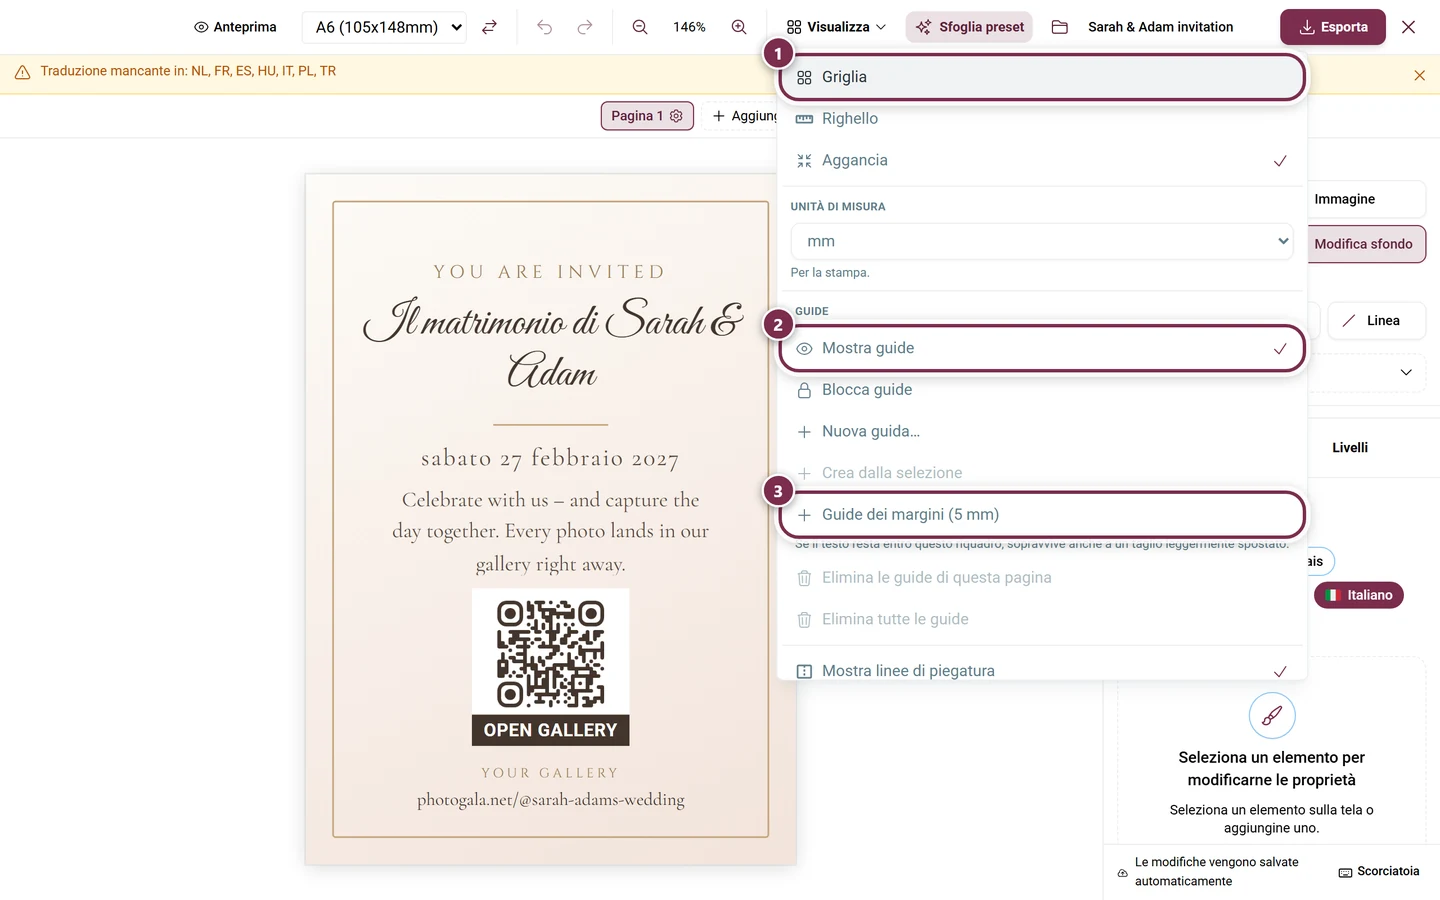Toggle the Aggancia snapping option
Image resolution: width=1440 pixels, height=900 pixels.
pyautogui.click(x=1042, y=160)
